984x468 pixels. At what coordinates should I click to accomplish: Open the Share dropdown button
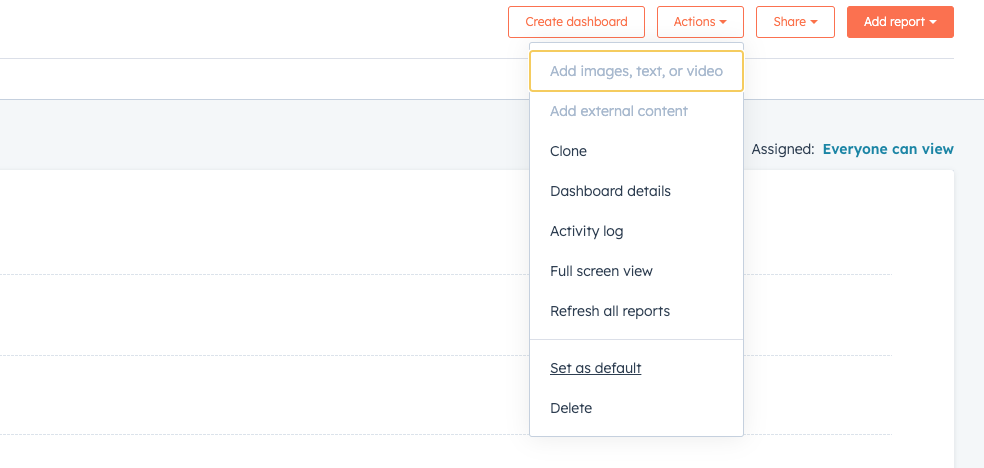click(x=795, y=22)
